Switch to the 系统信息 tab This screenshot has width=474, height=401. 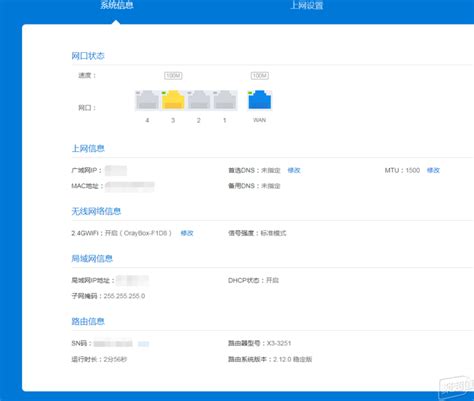[x=117, y=5]
